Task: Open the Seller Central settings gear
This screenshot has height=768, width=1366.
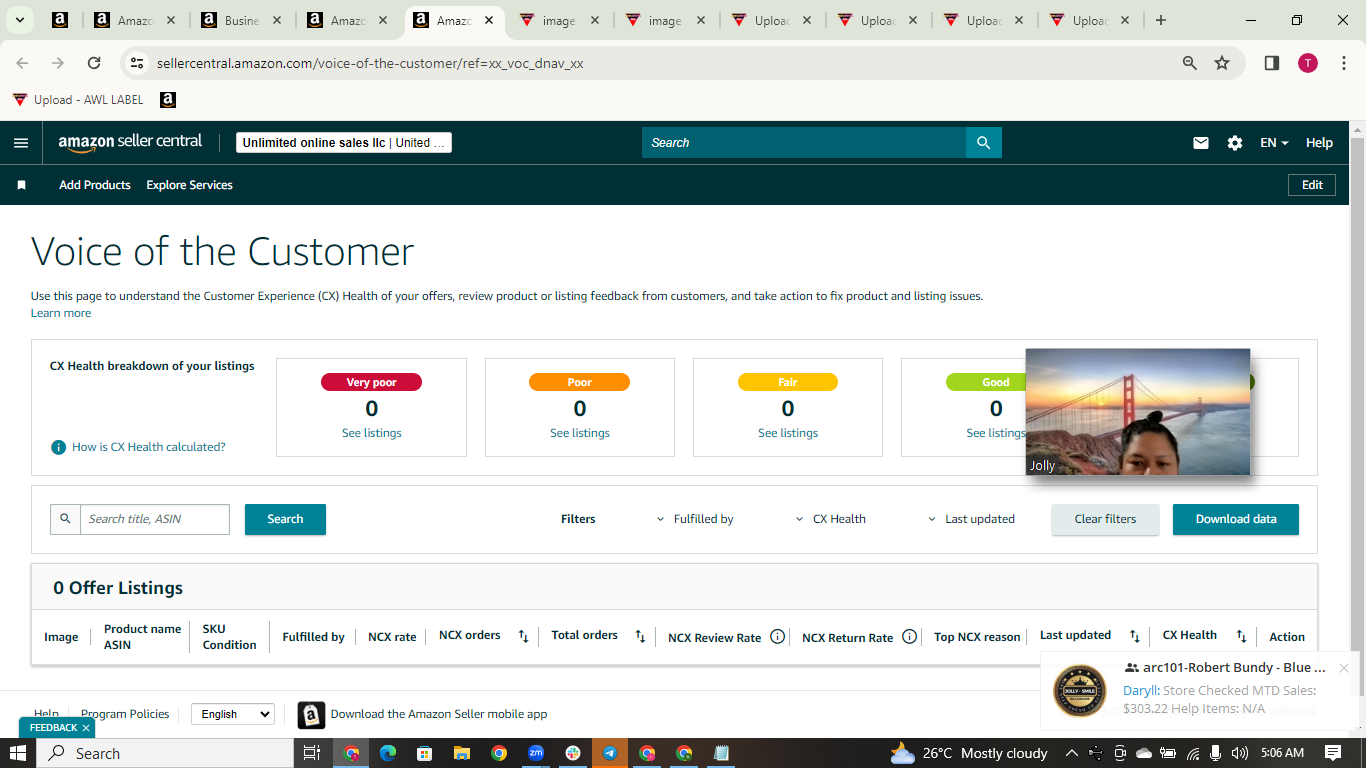Action: tap(1235, 143)
